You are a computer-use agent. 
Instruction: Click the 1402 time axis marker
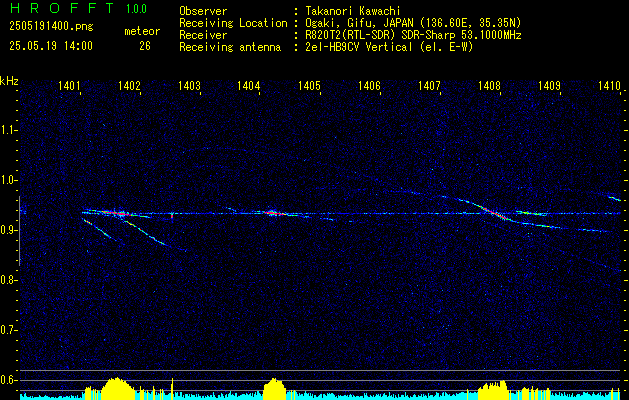click(130, 85)
